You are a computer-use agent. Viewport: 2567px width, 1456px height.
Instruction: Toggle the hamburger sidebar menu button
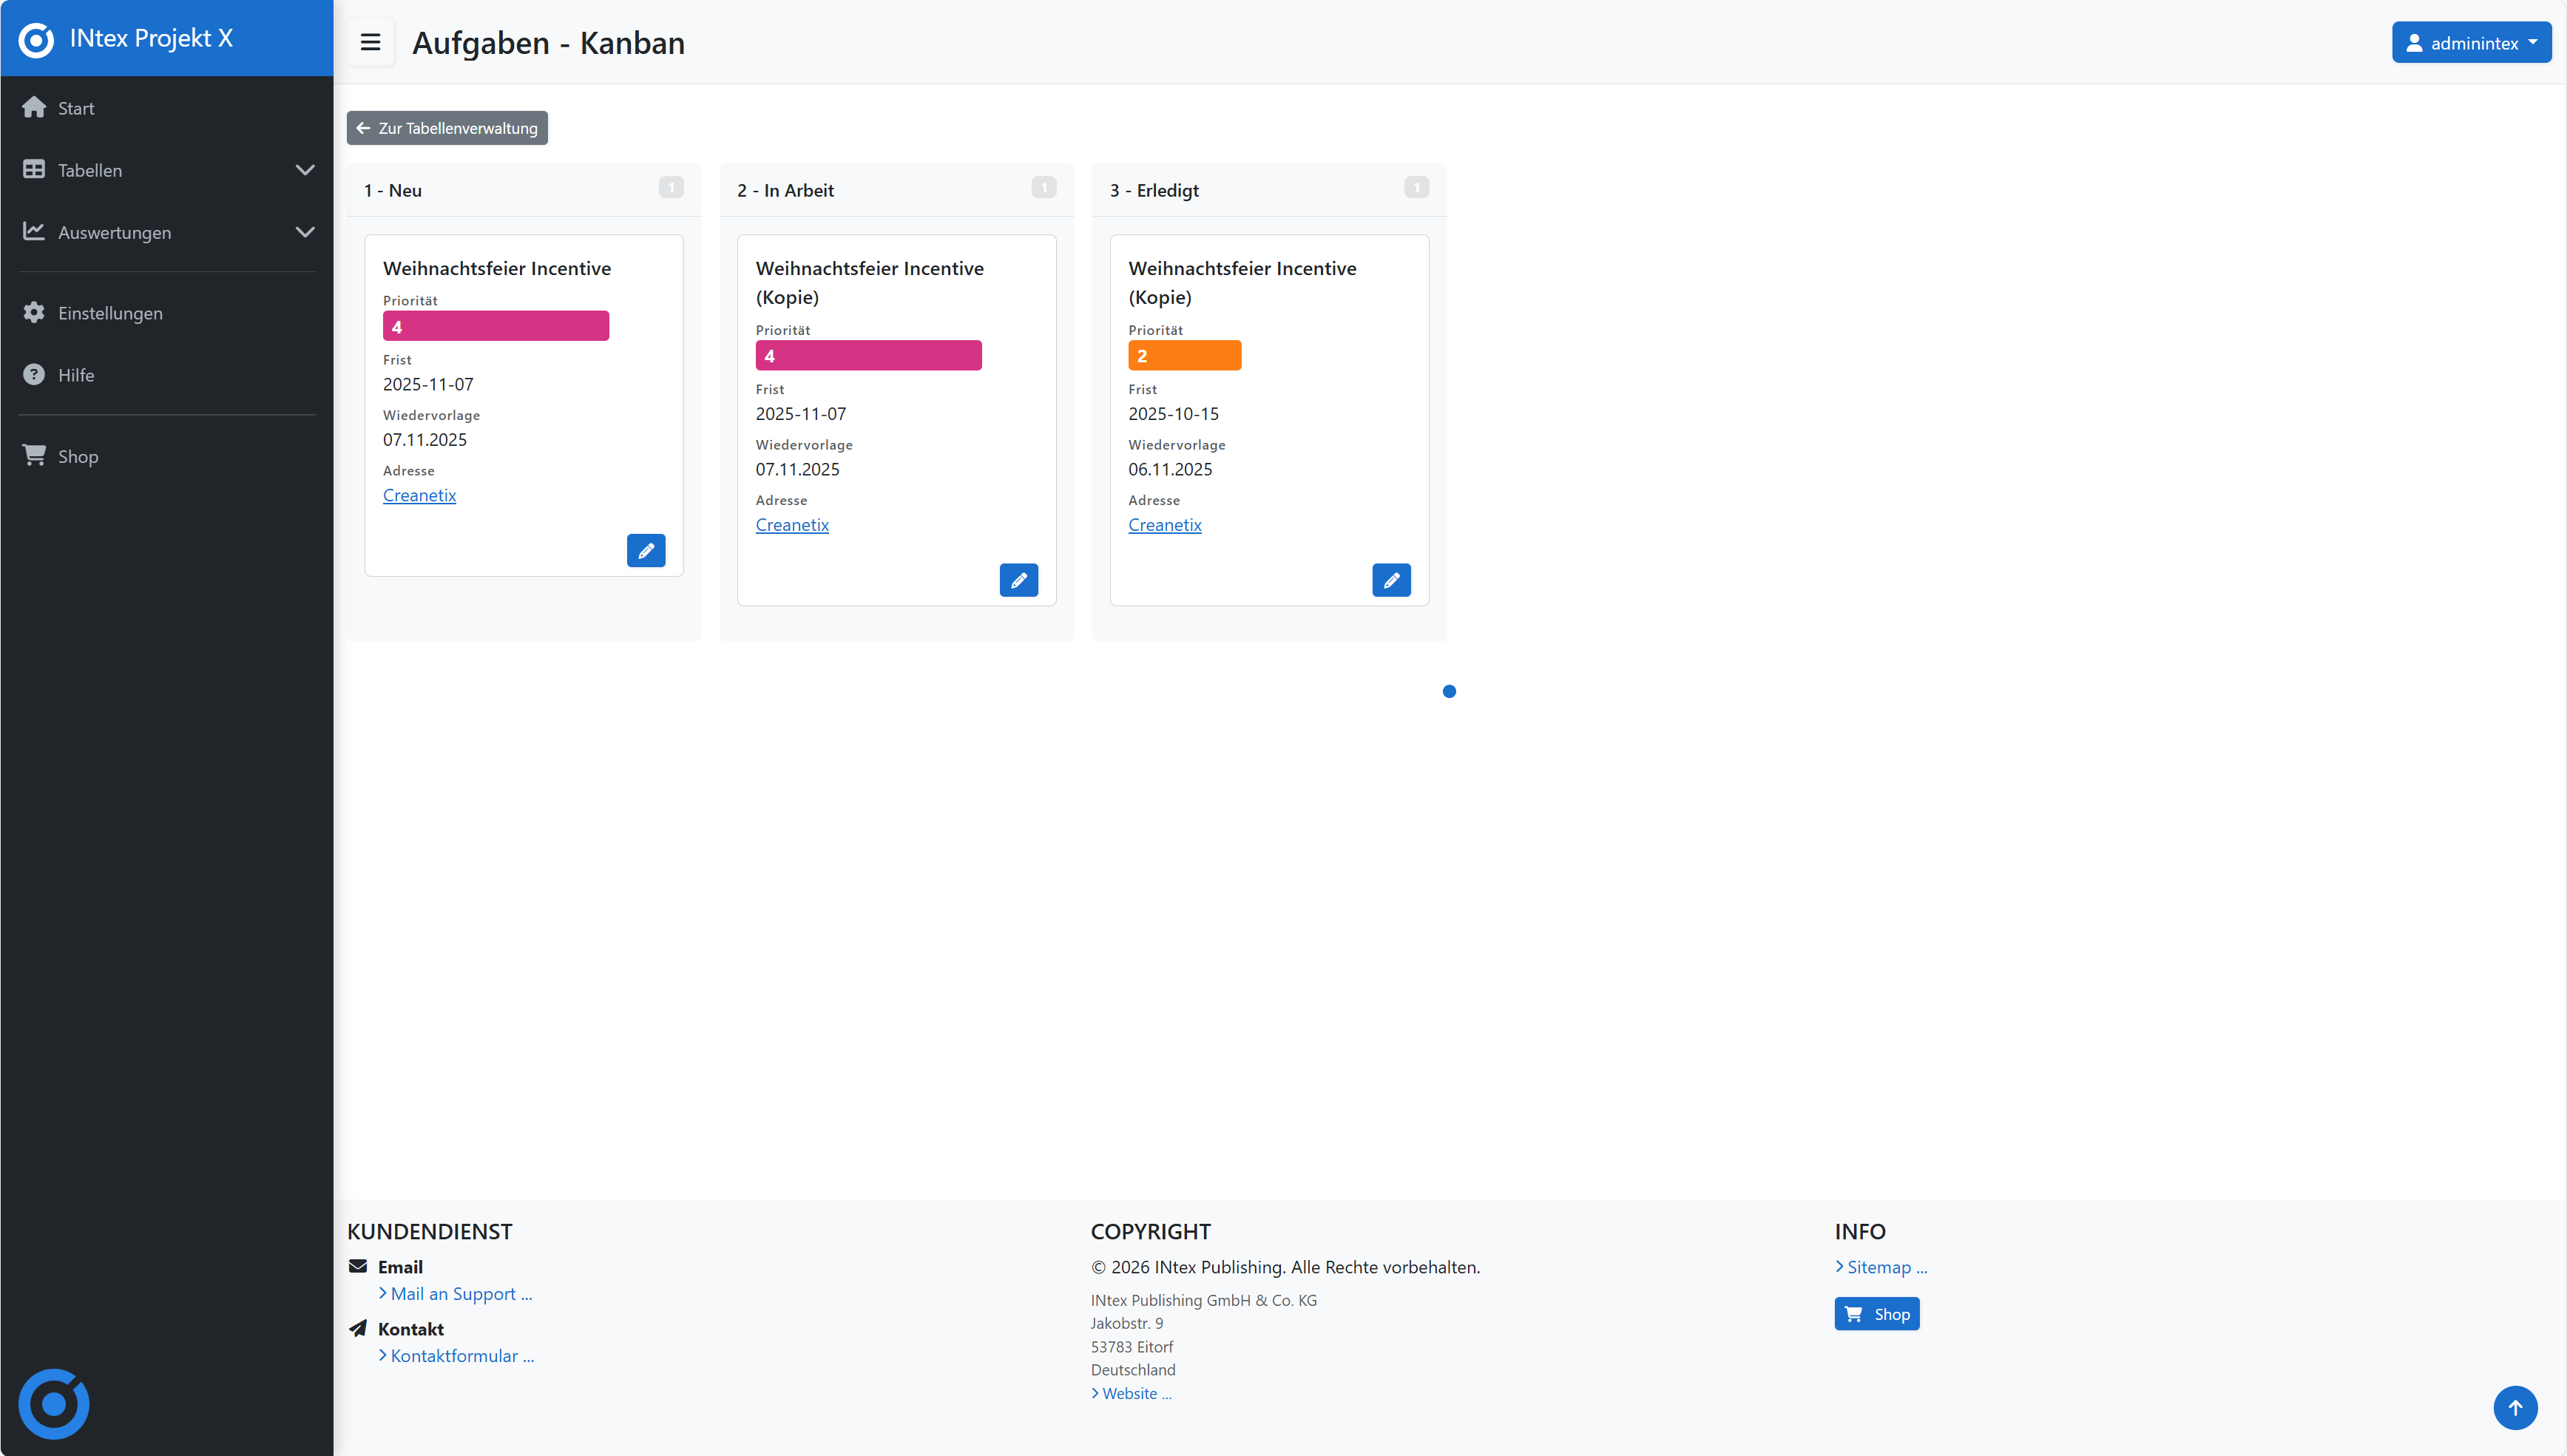(x=370, y=42)
